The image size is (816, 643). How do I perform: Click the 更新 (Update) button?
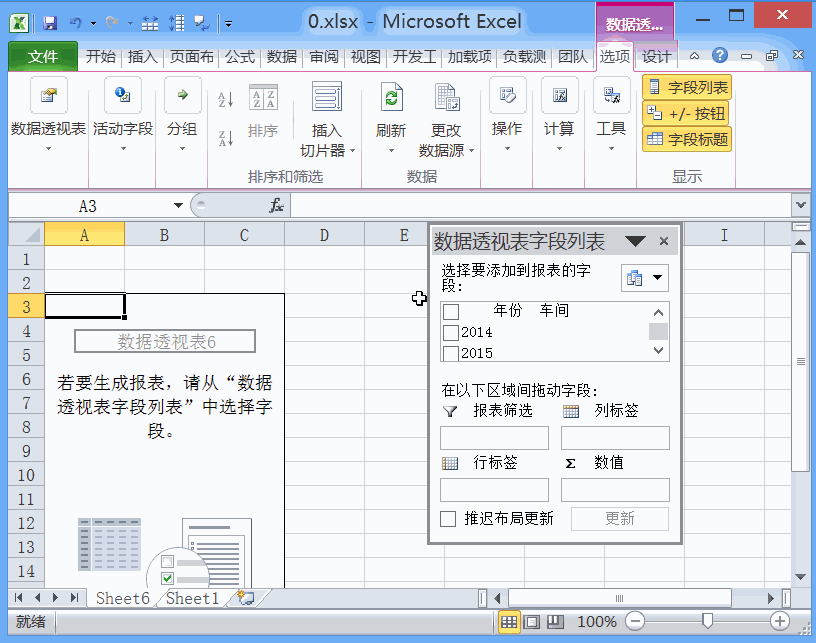pos(620,518)
